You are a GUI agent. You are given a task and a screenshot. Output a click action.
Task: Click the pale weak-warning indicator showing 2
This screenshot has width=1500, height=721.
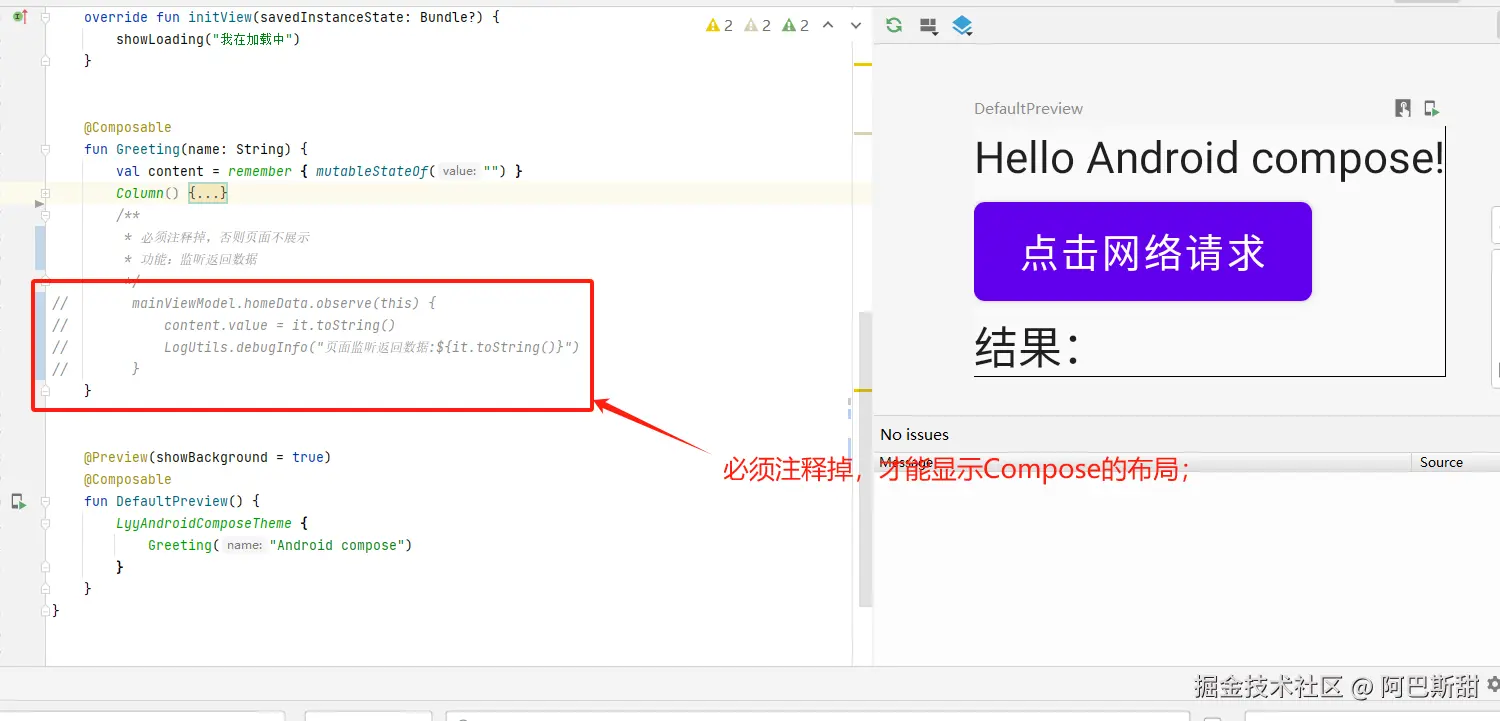(758, 25)
